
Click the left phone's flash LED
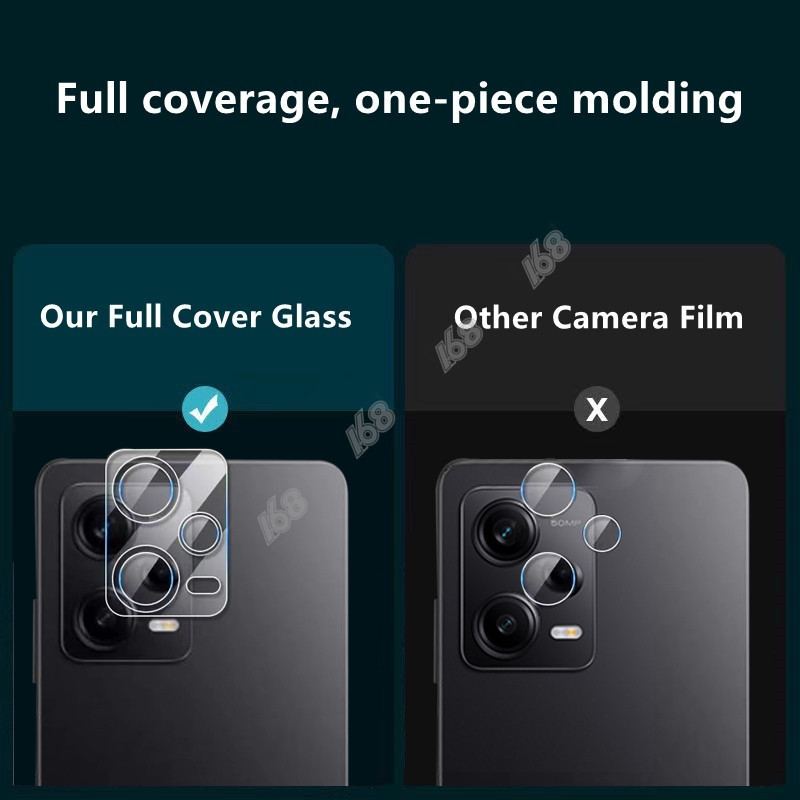(164, 625)
